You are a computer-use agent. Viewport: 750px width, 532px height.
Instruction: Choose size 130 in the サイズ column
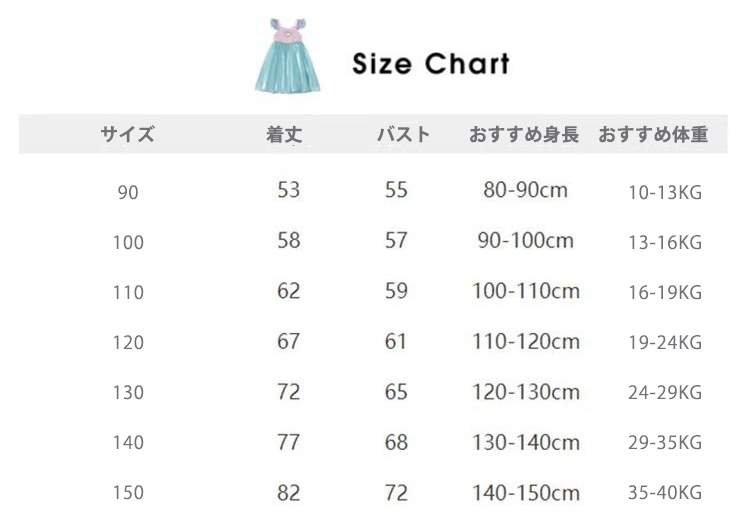(128, 393)
